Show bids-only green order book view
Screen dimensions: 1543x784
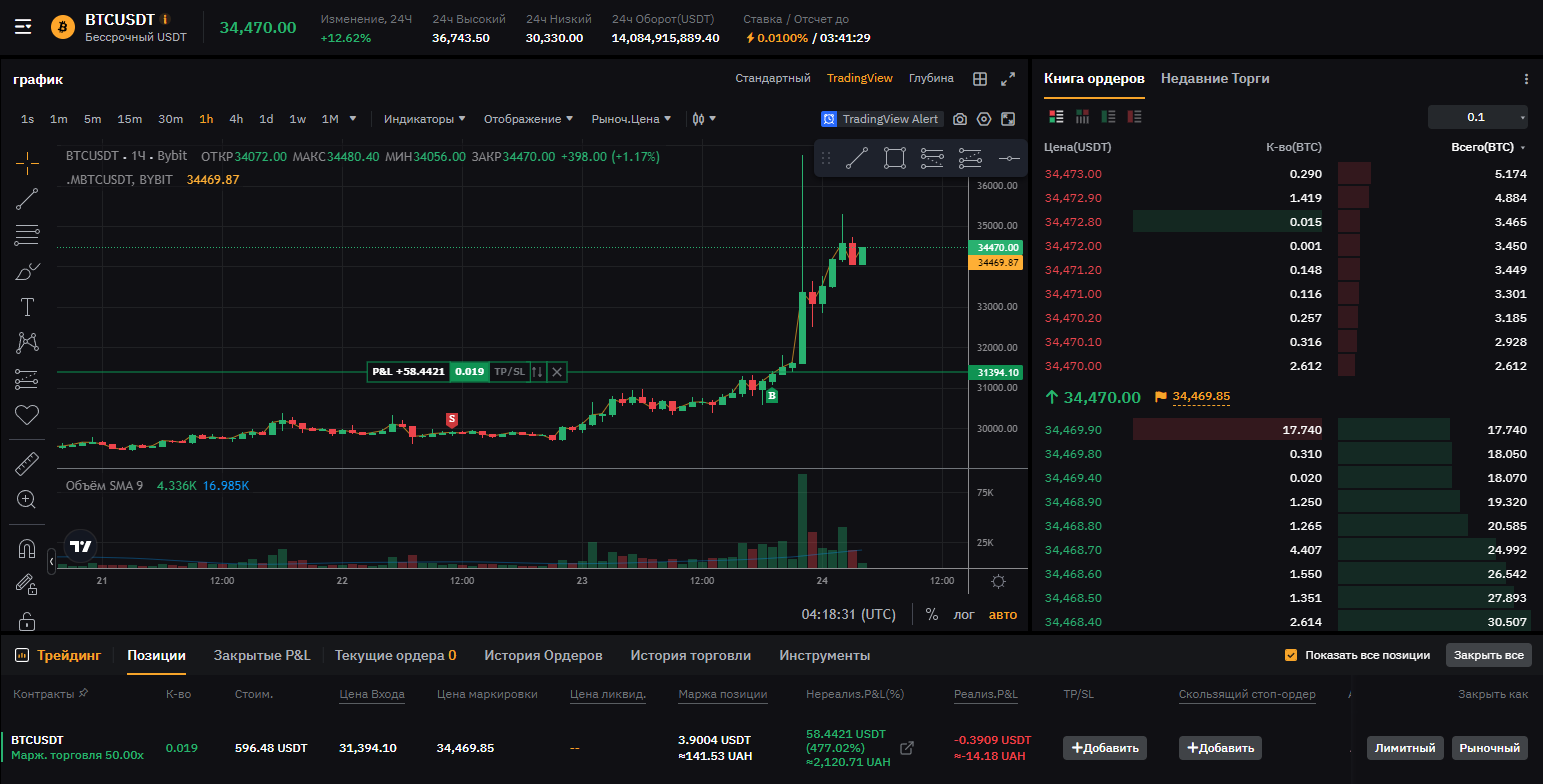pos(1108,117)
